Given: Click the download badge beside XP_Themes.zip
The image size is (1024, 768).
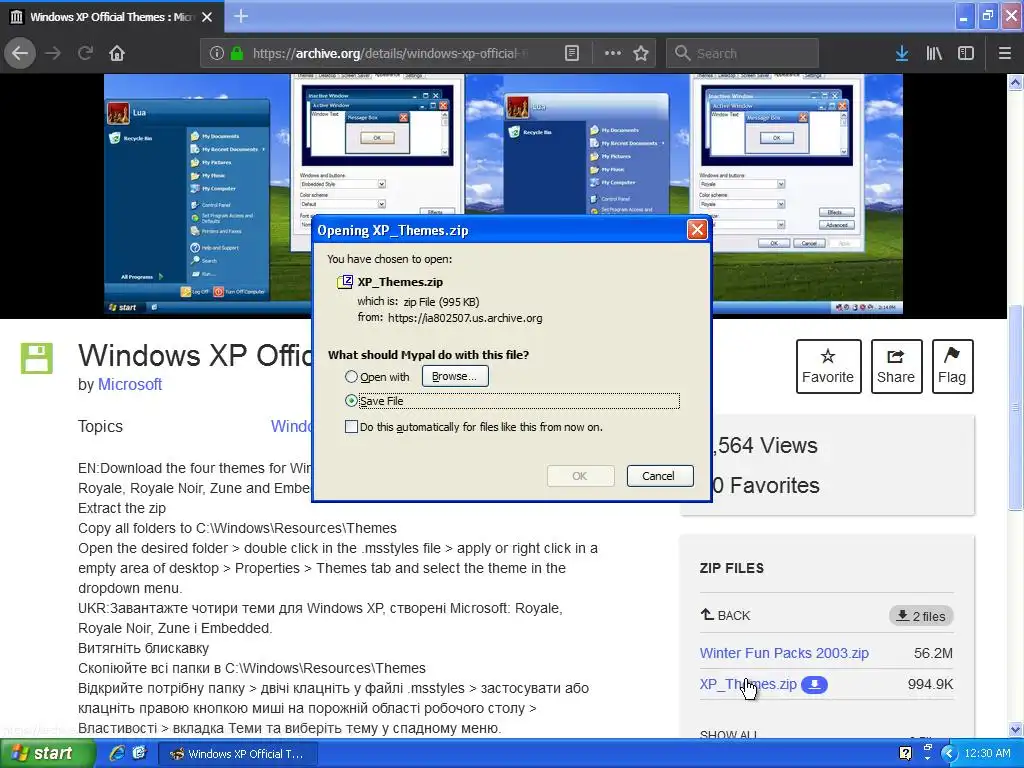Looking at the screenshot, I should point(814,684).
